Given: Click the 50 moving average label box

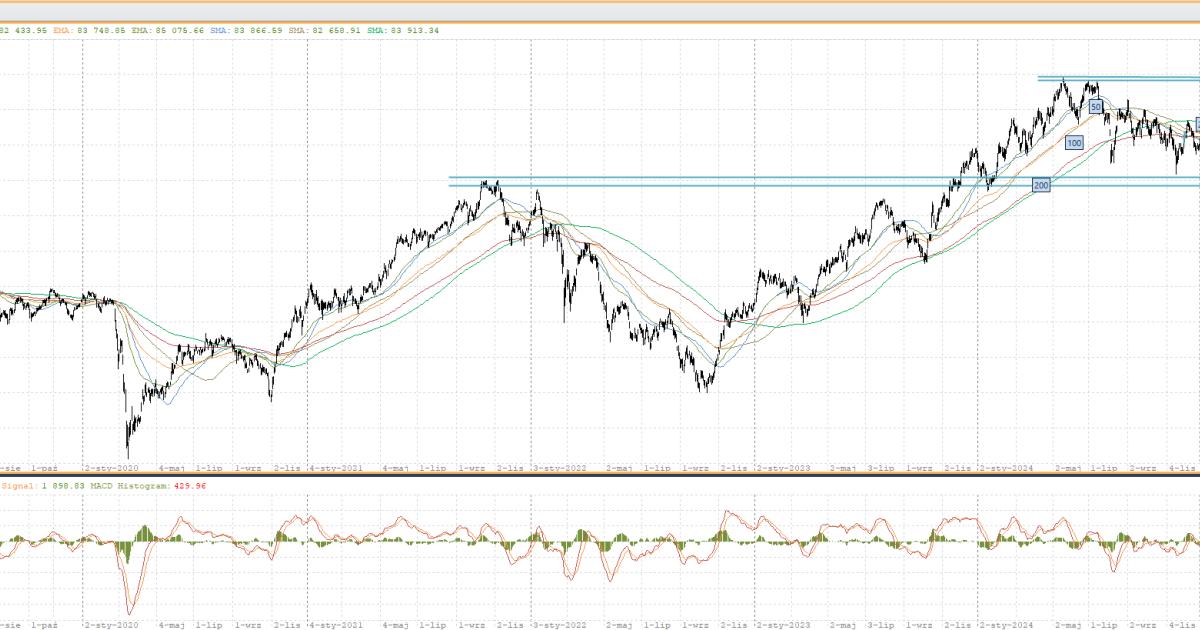Looking at the screenshot, I should click(x=1095, y=106).
